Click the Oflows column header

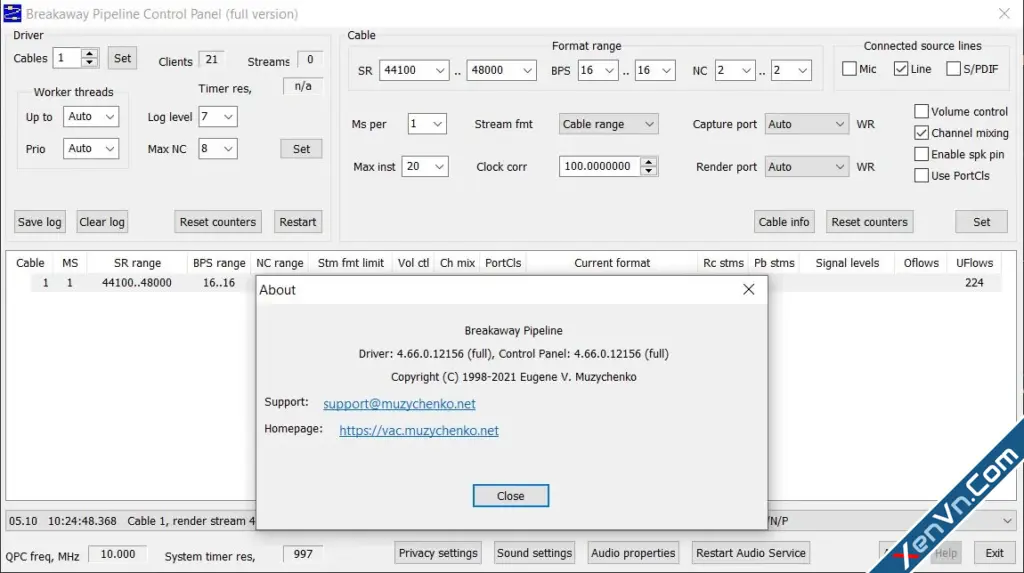click(921, 263)
